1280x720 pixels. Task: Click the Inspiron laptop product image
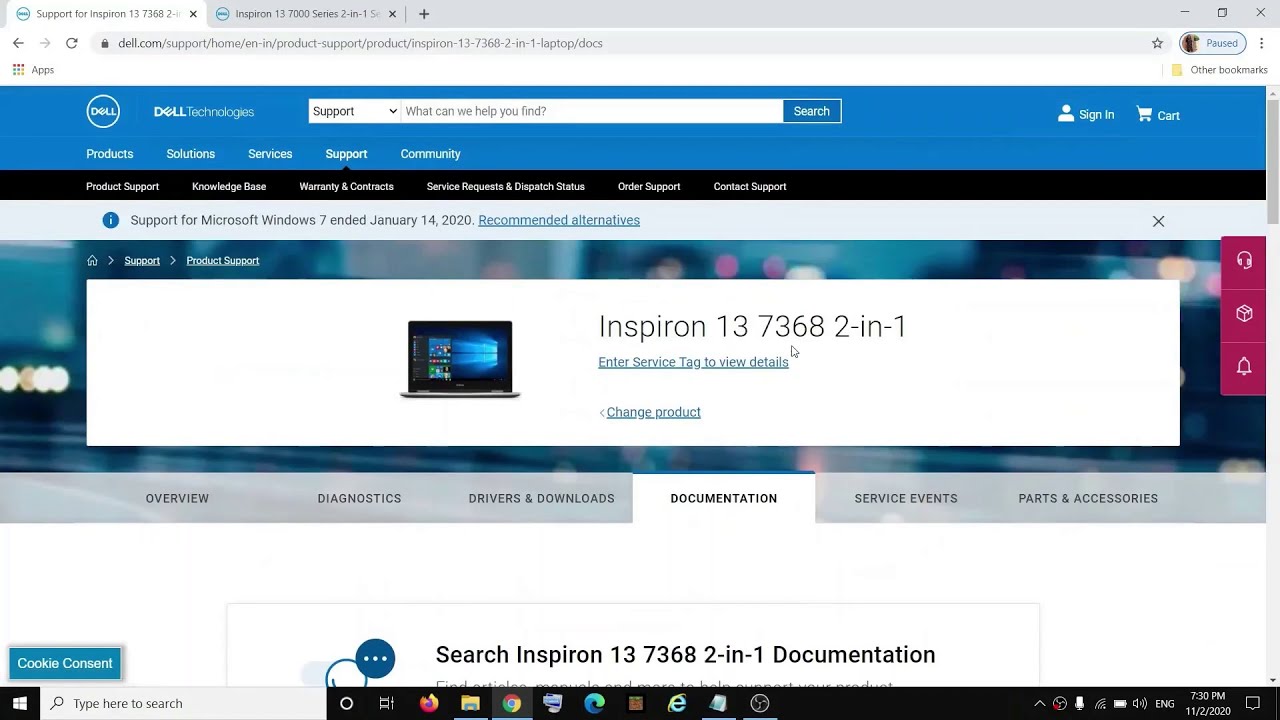460,359
